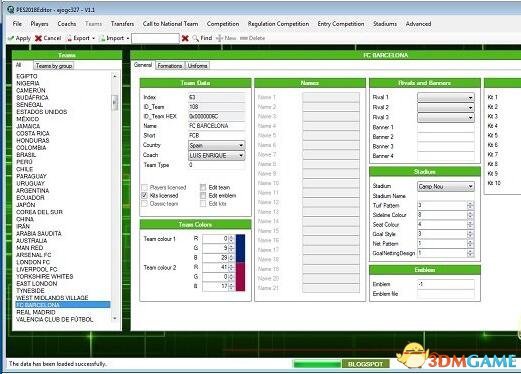The width and height of the screenshot is (521, 374).
Task: Enable the Edit team checkbox
Action: (203, 187)
